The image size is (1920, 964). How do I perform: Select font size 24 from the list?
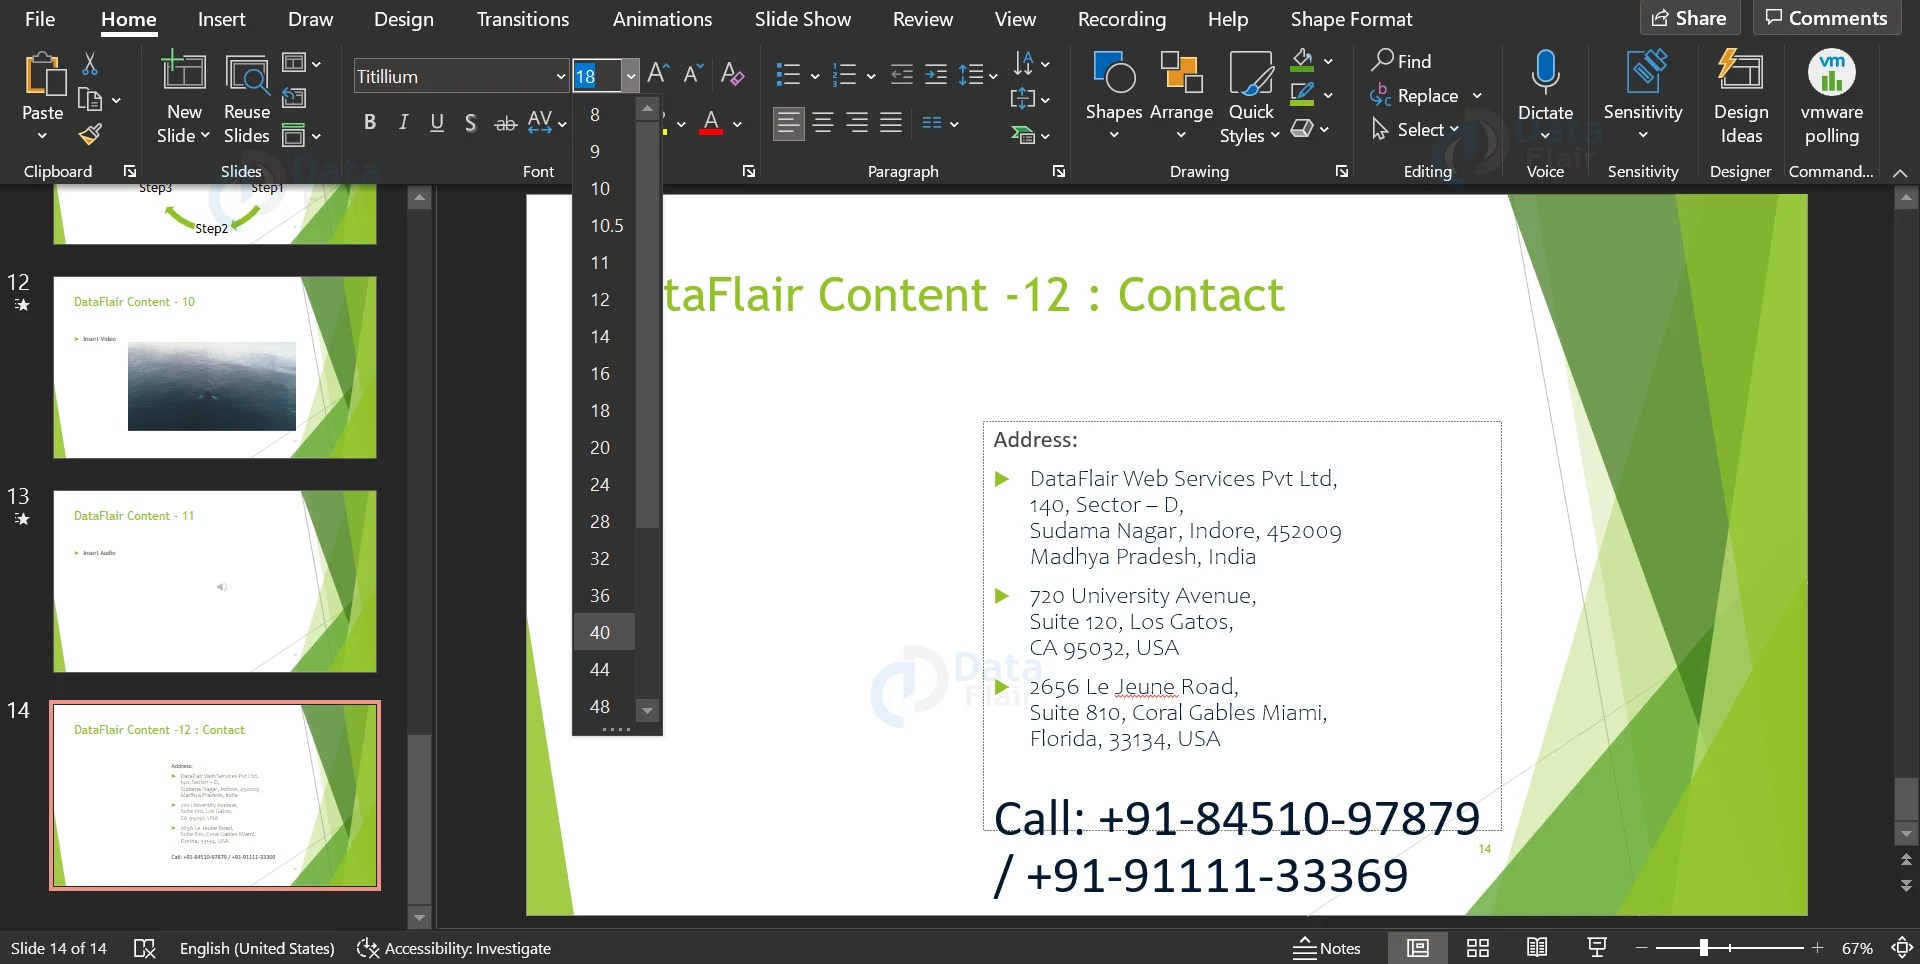[598, 484]
